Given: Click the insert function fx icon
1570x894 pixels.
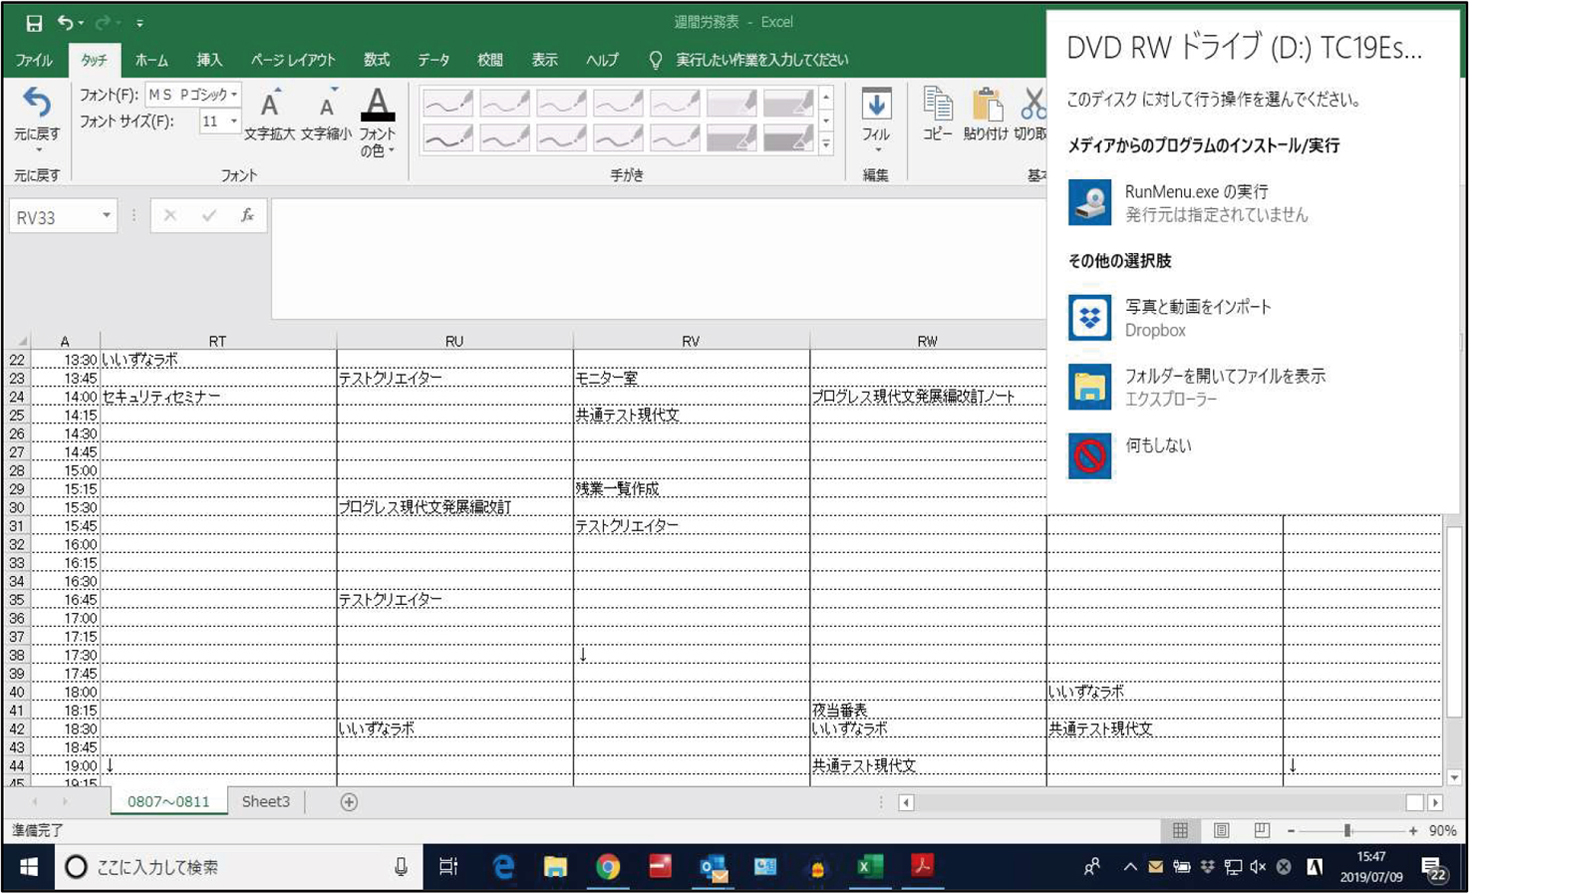Looking at the screenshot, I should click(247, 216).
